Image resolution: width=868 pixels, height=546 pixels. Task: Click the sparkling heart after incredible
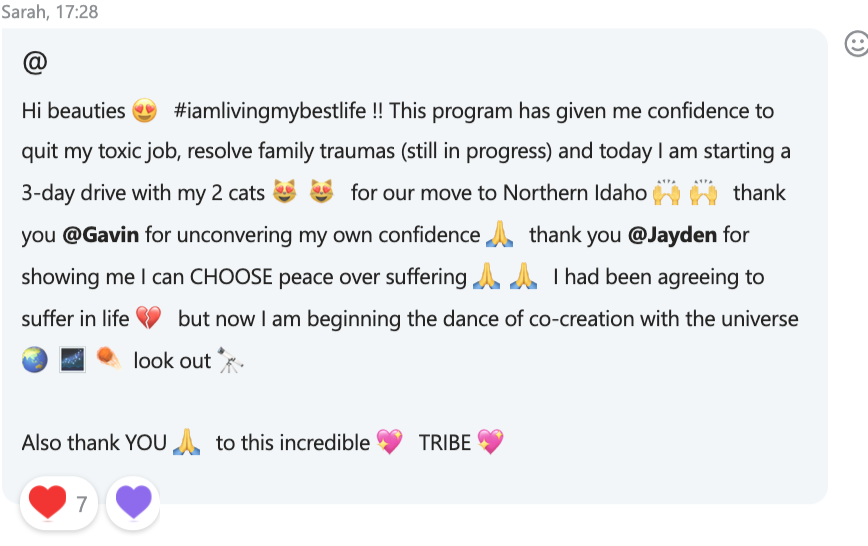(x=389, y=442)
